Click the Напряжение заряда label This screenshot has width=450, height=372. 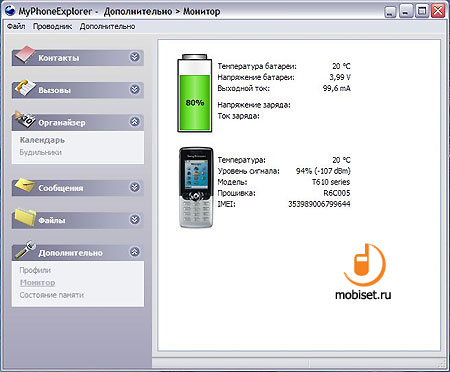[x=254, y=105]
